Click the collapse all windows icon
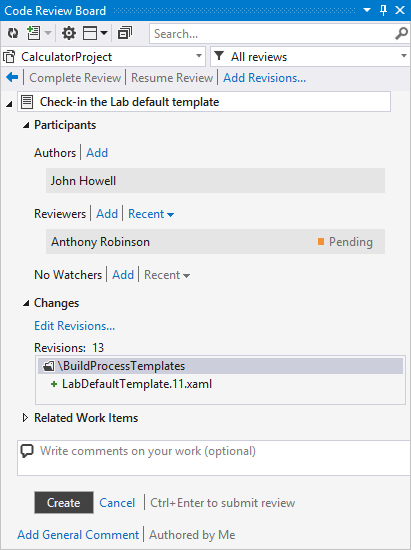411x550 pixels. [x=125, y=33]
